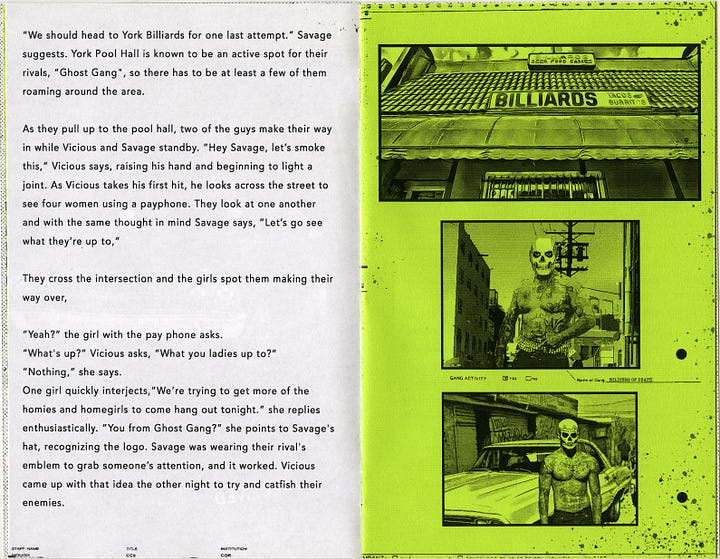Click line 'roaming around the area.'
The height and width of the screenshot is (559, 720).
(83, 91)
